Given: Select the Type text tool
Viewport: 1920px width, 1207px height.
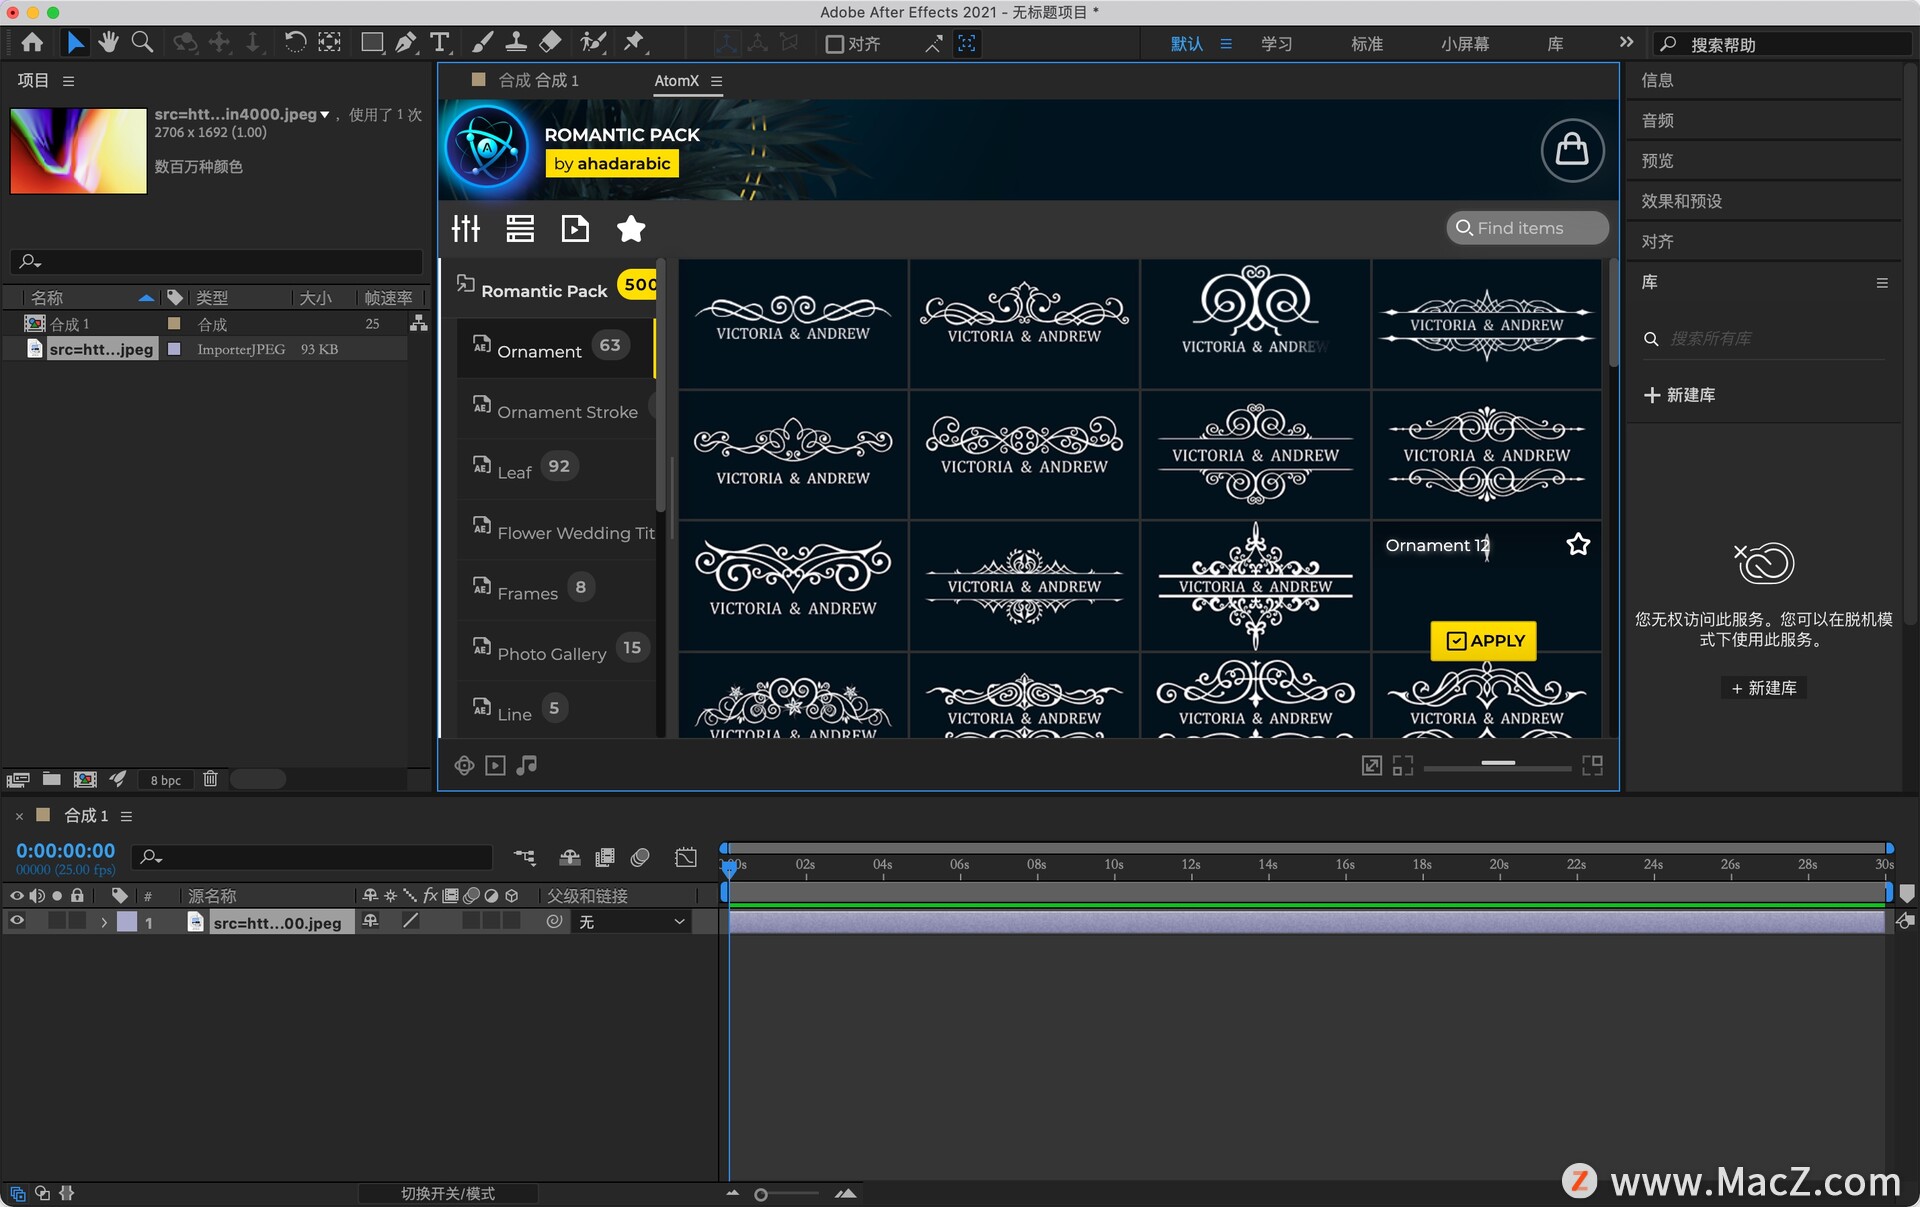Looking at the screenshot, I should coord(439,42).
